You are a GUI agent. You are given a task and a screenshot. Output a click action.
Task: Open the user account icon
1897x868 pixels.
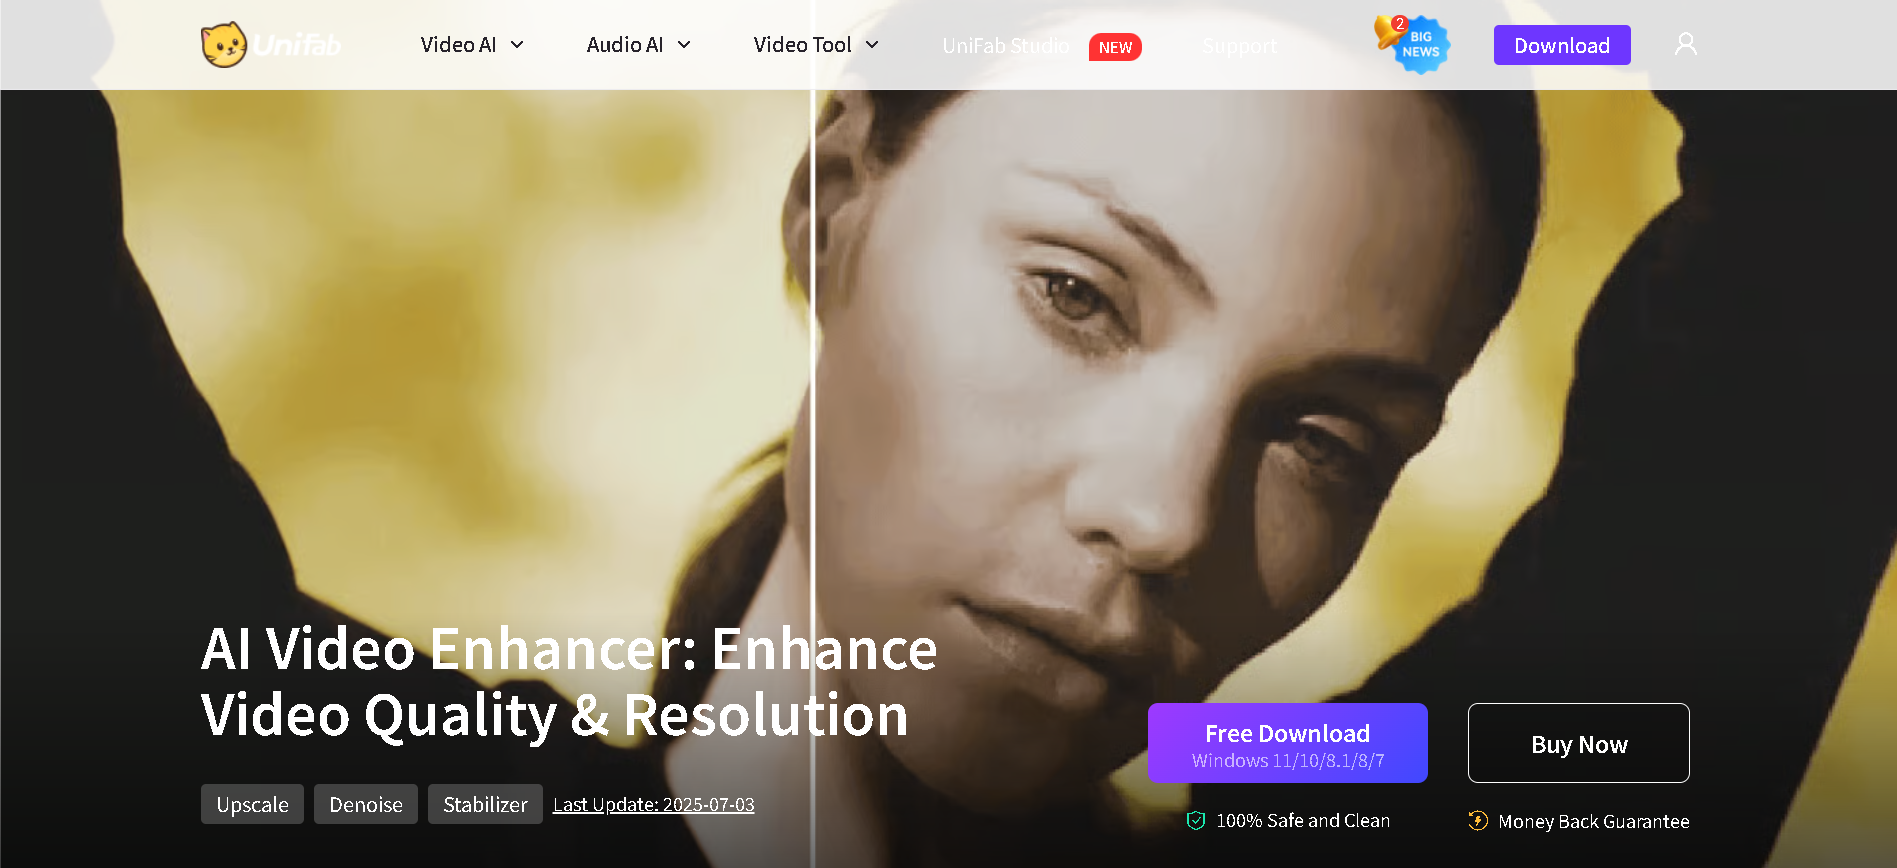pyautogui.click(x=1686, y=44)
